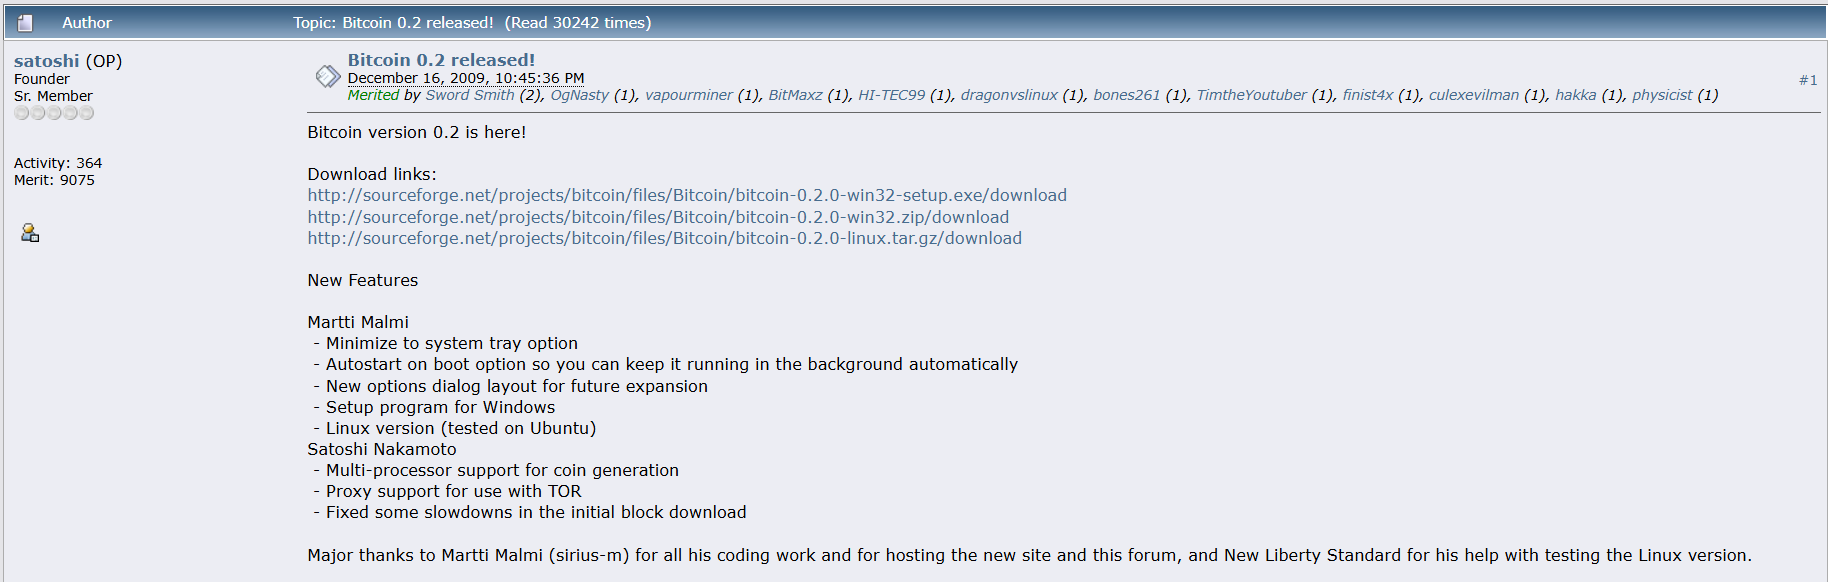Click the 'Download links:' text
Image resolution: width=1828 pixels, height=582 pixels.
tap(372, 174)
